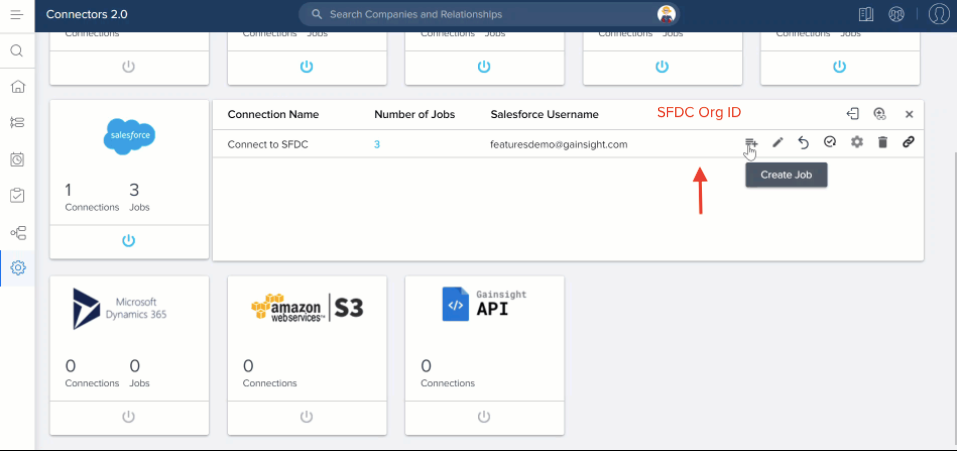The height and width of the screenshot is (452, 957).
Task: Click the circular checkmark icon in the SFDC row
Action: pyautogui.click(x=829, y=142)
